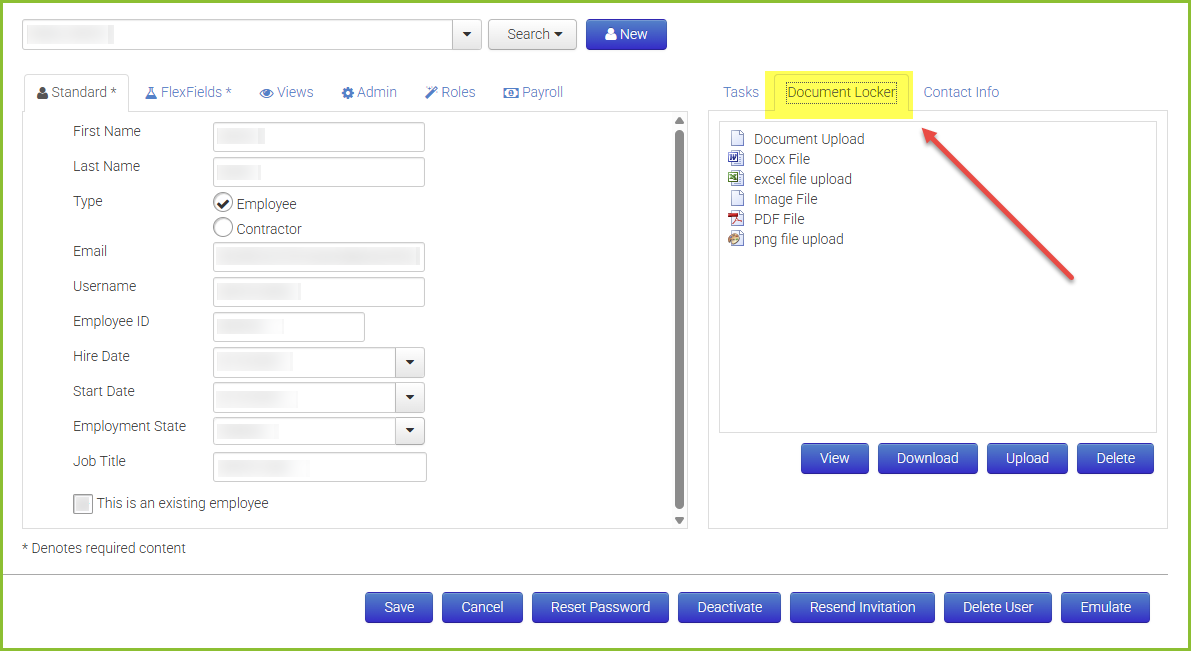Click the Excel icon beside excel file upload
The image size is (1191, 651).
click(736, 179)
